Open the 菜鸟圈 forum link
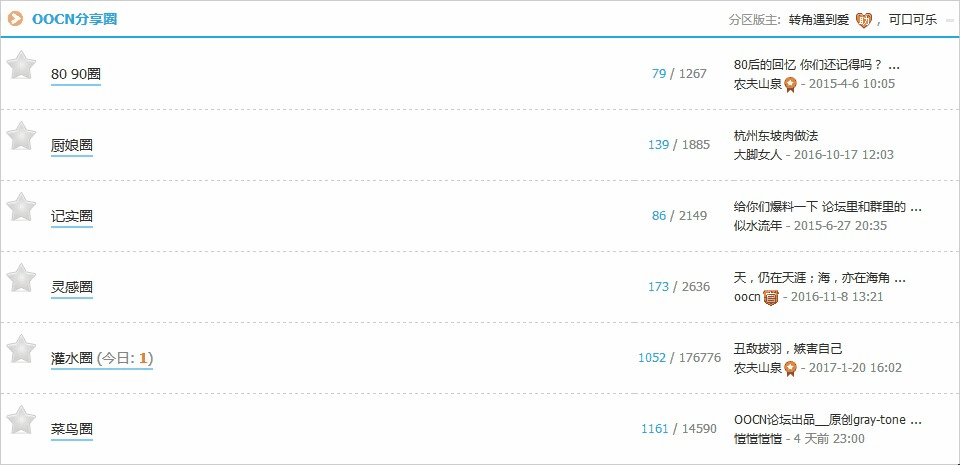The image size is (960, 465). [x=72, y=430]
